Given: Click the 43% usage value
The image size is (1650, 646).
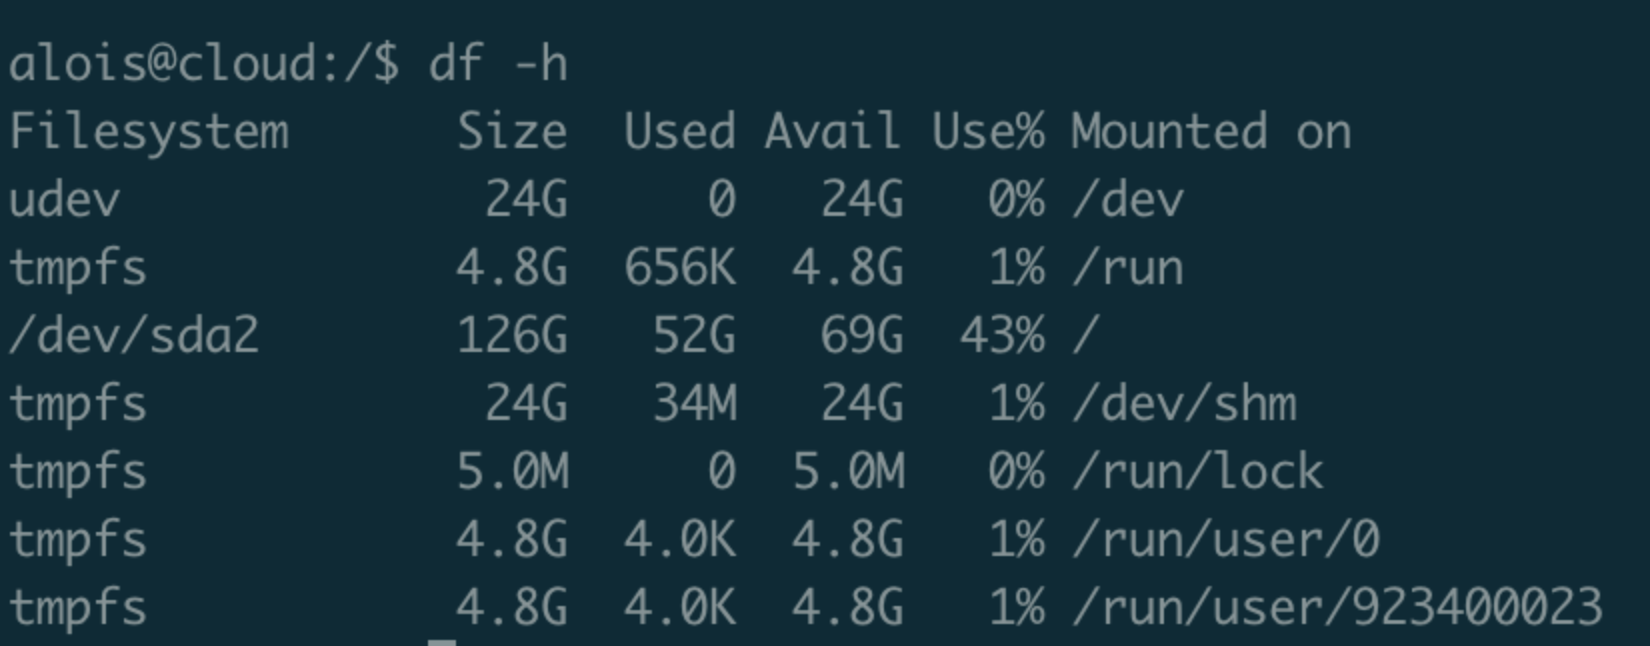Looking at the screenshot, I should pos(1002,335).
